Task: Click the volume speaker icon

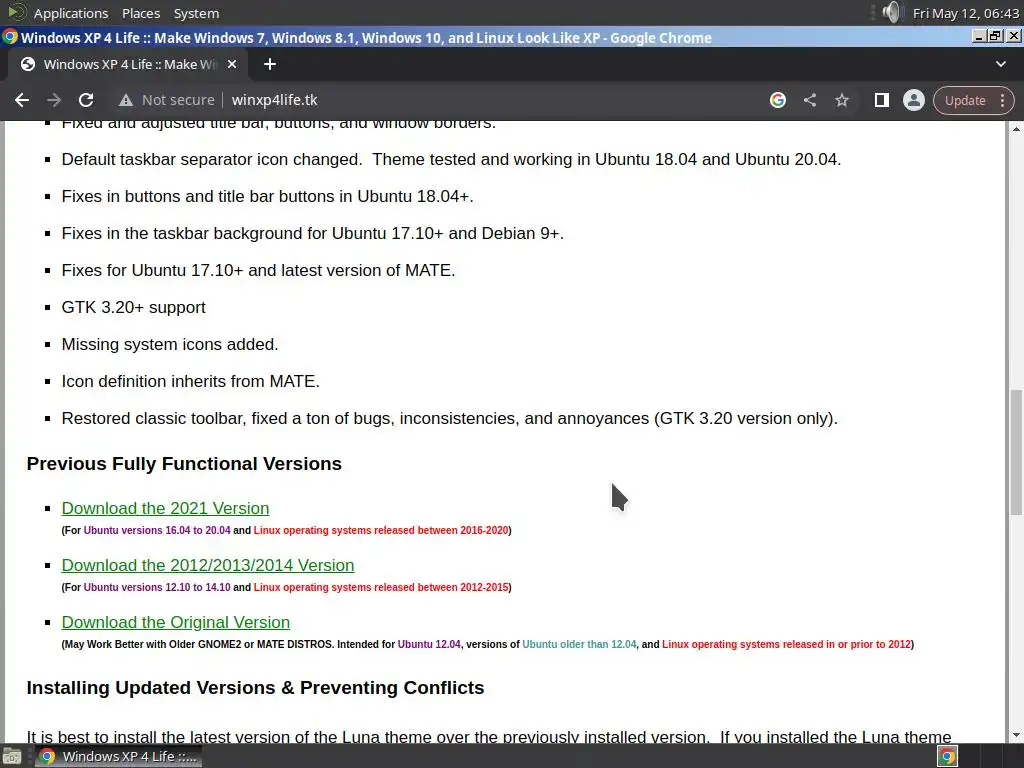Action: tap(891, 12)
